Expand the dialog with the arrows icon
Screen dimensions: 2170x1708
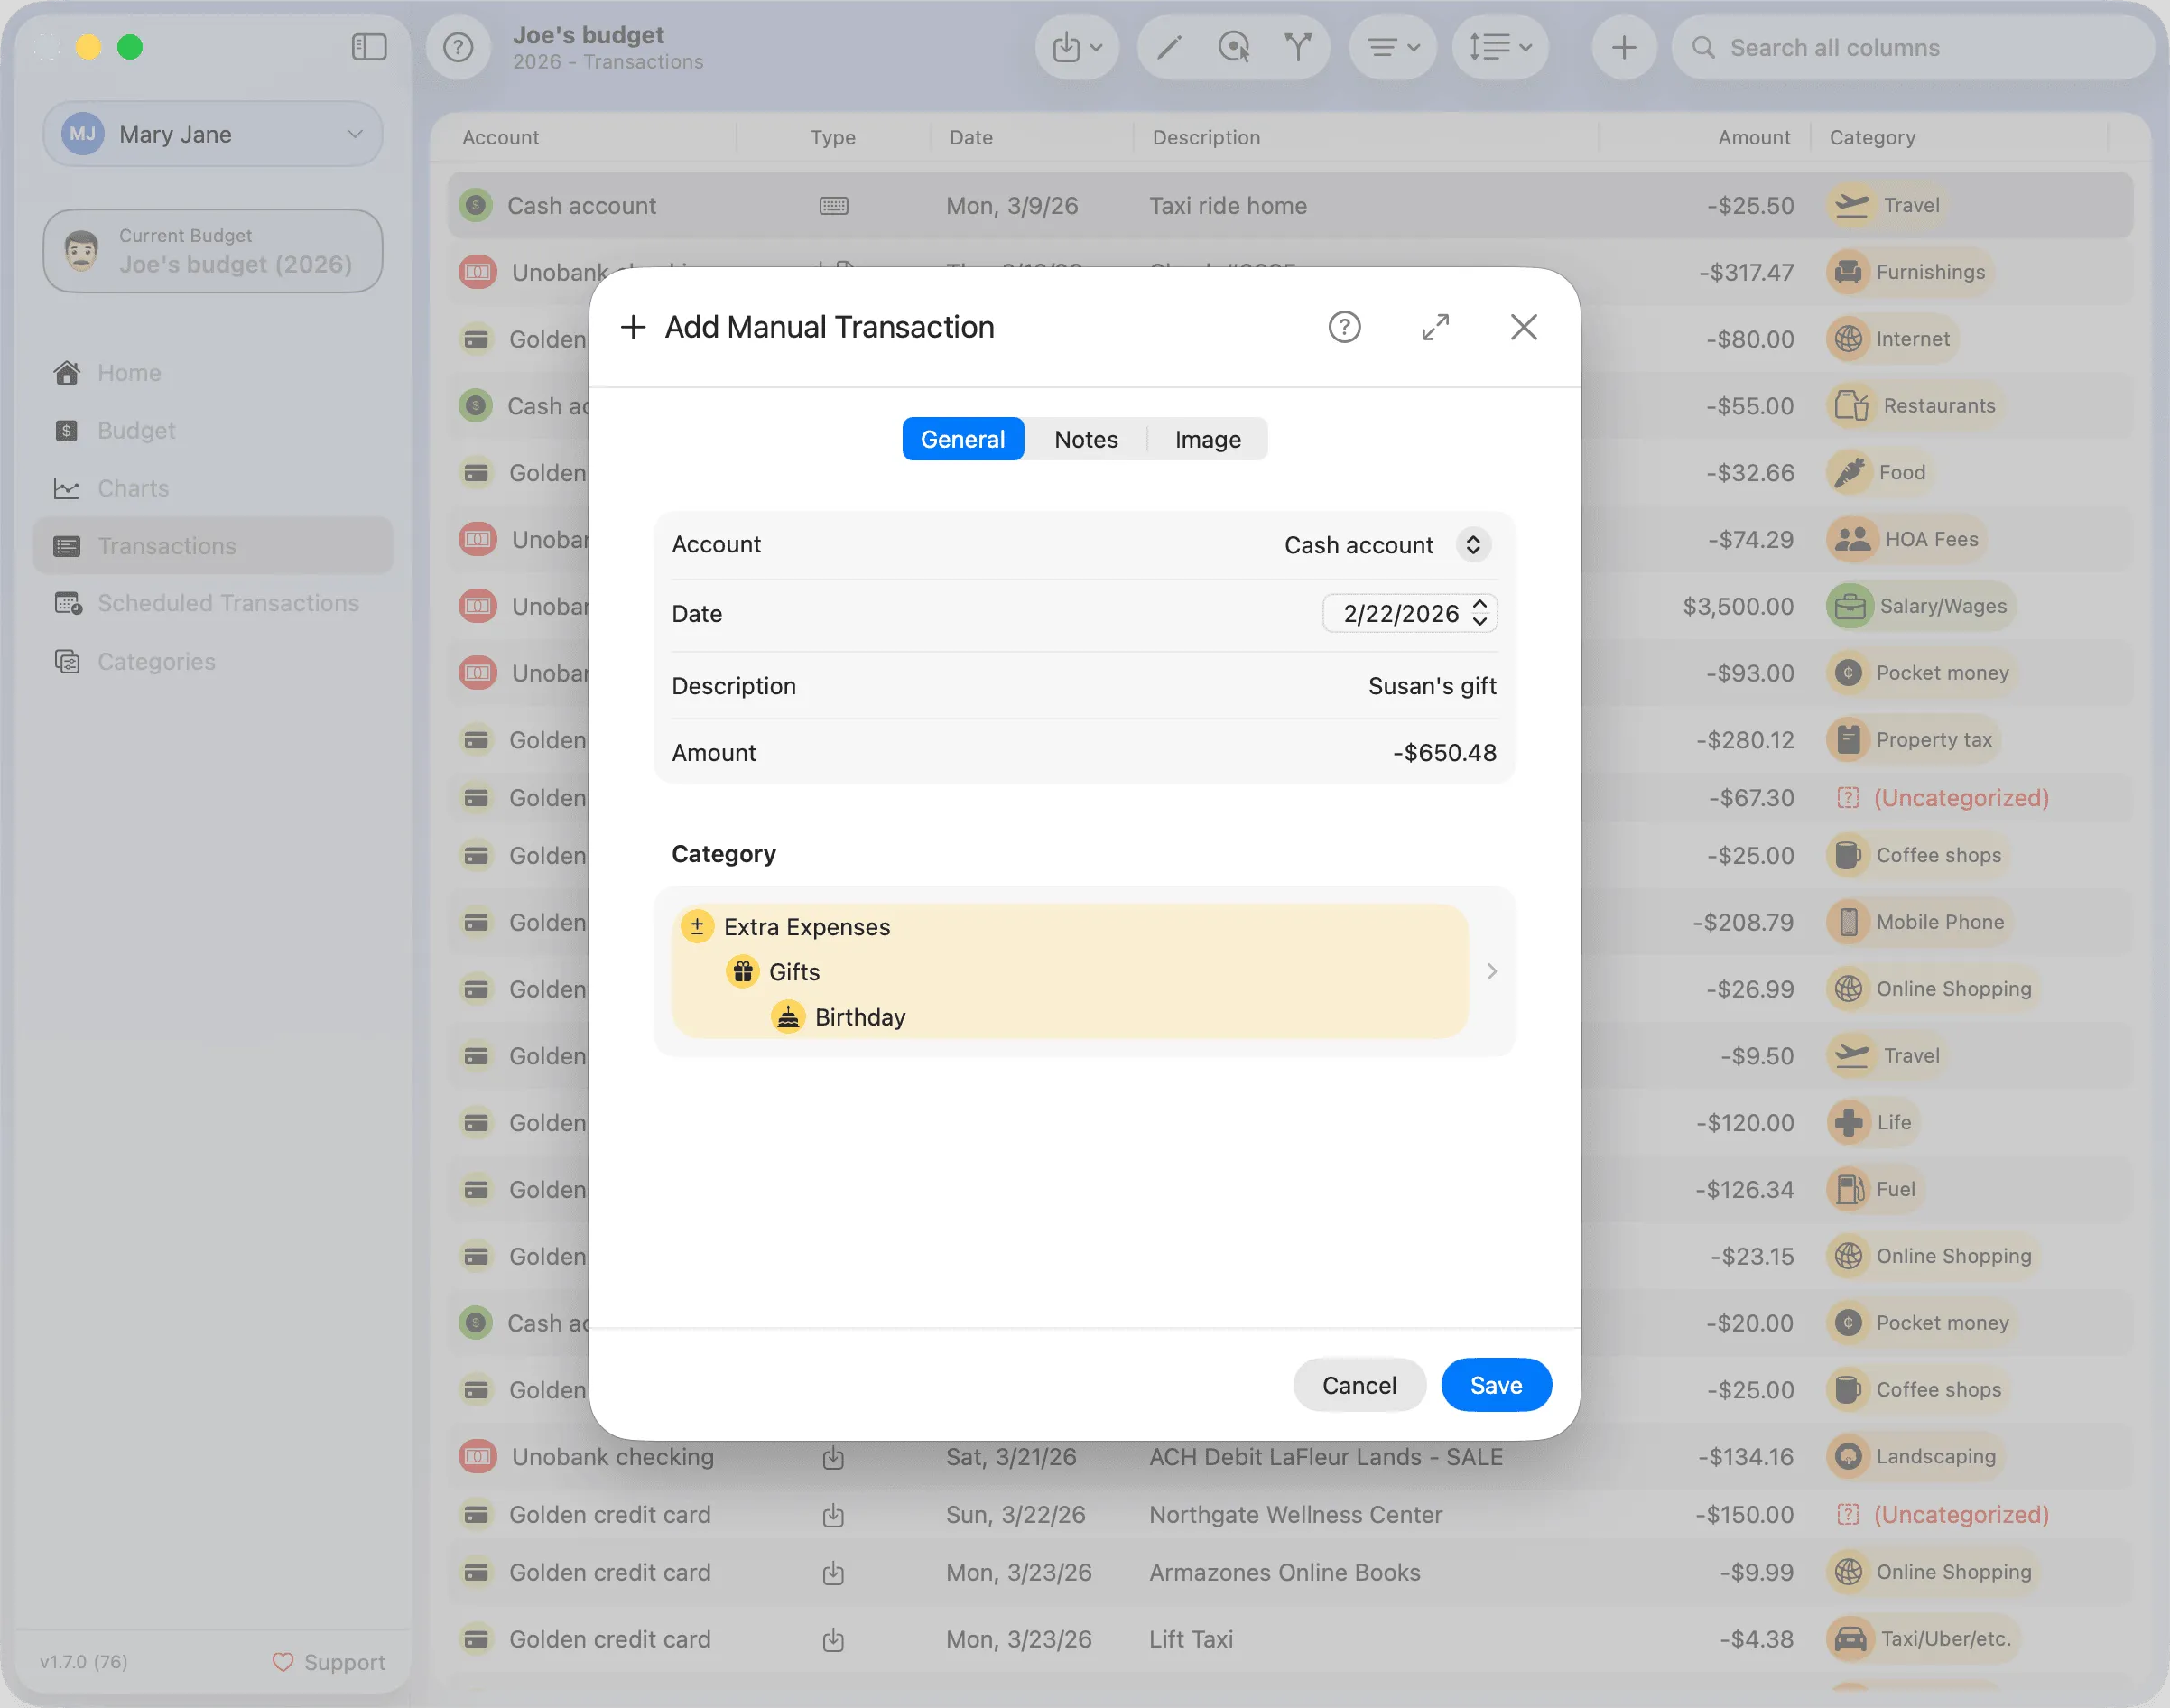click(x=1435, y=327)
